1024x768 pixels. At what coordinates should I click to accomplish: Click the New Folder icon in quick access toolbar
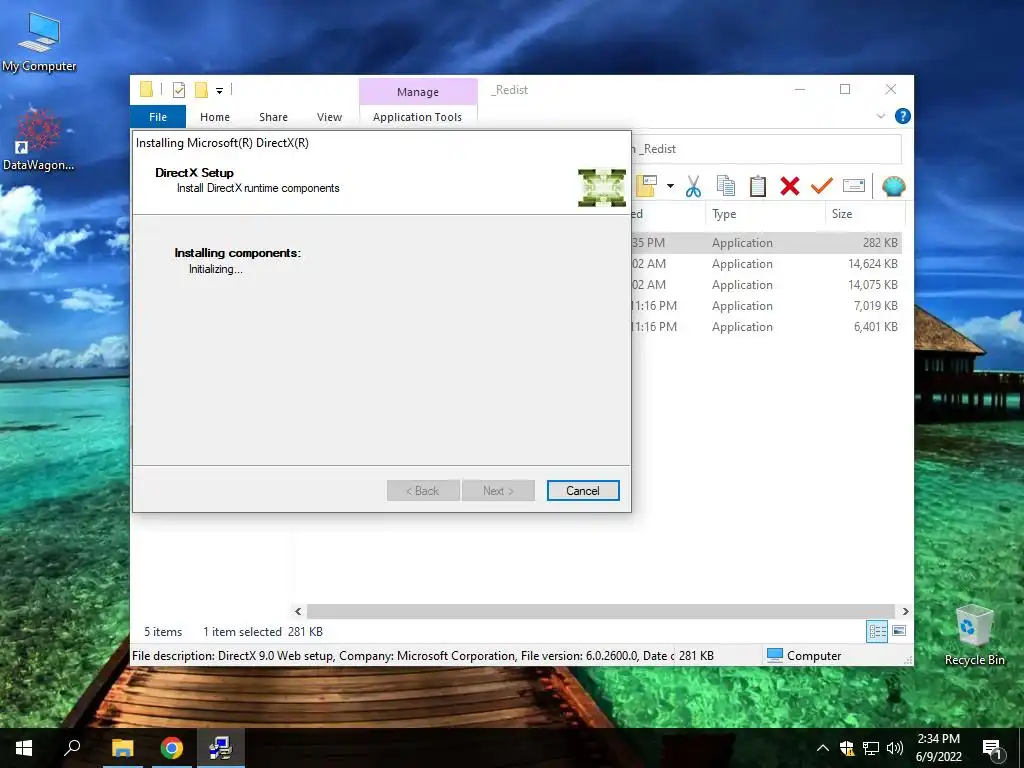(x=202, y=90)
